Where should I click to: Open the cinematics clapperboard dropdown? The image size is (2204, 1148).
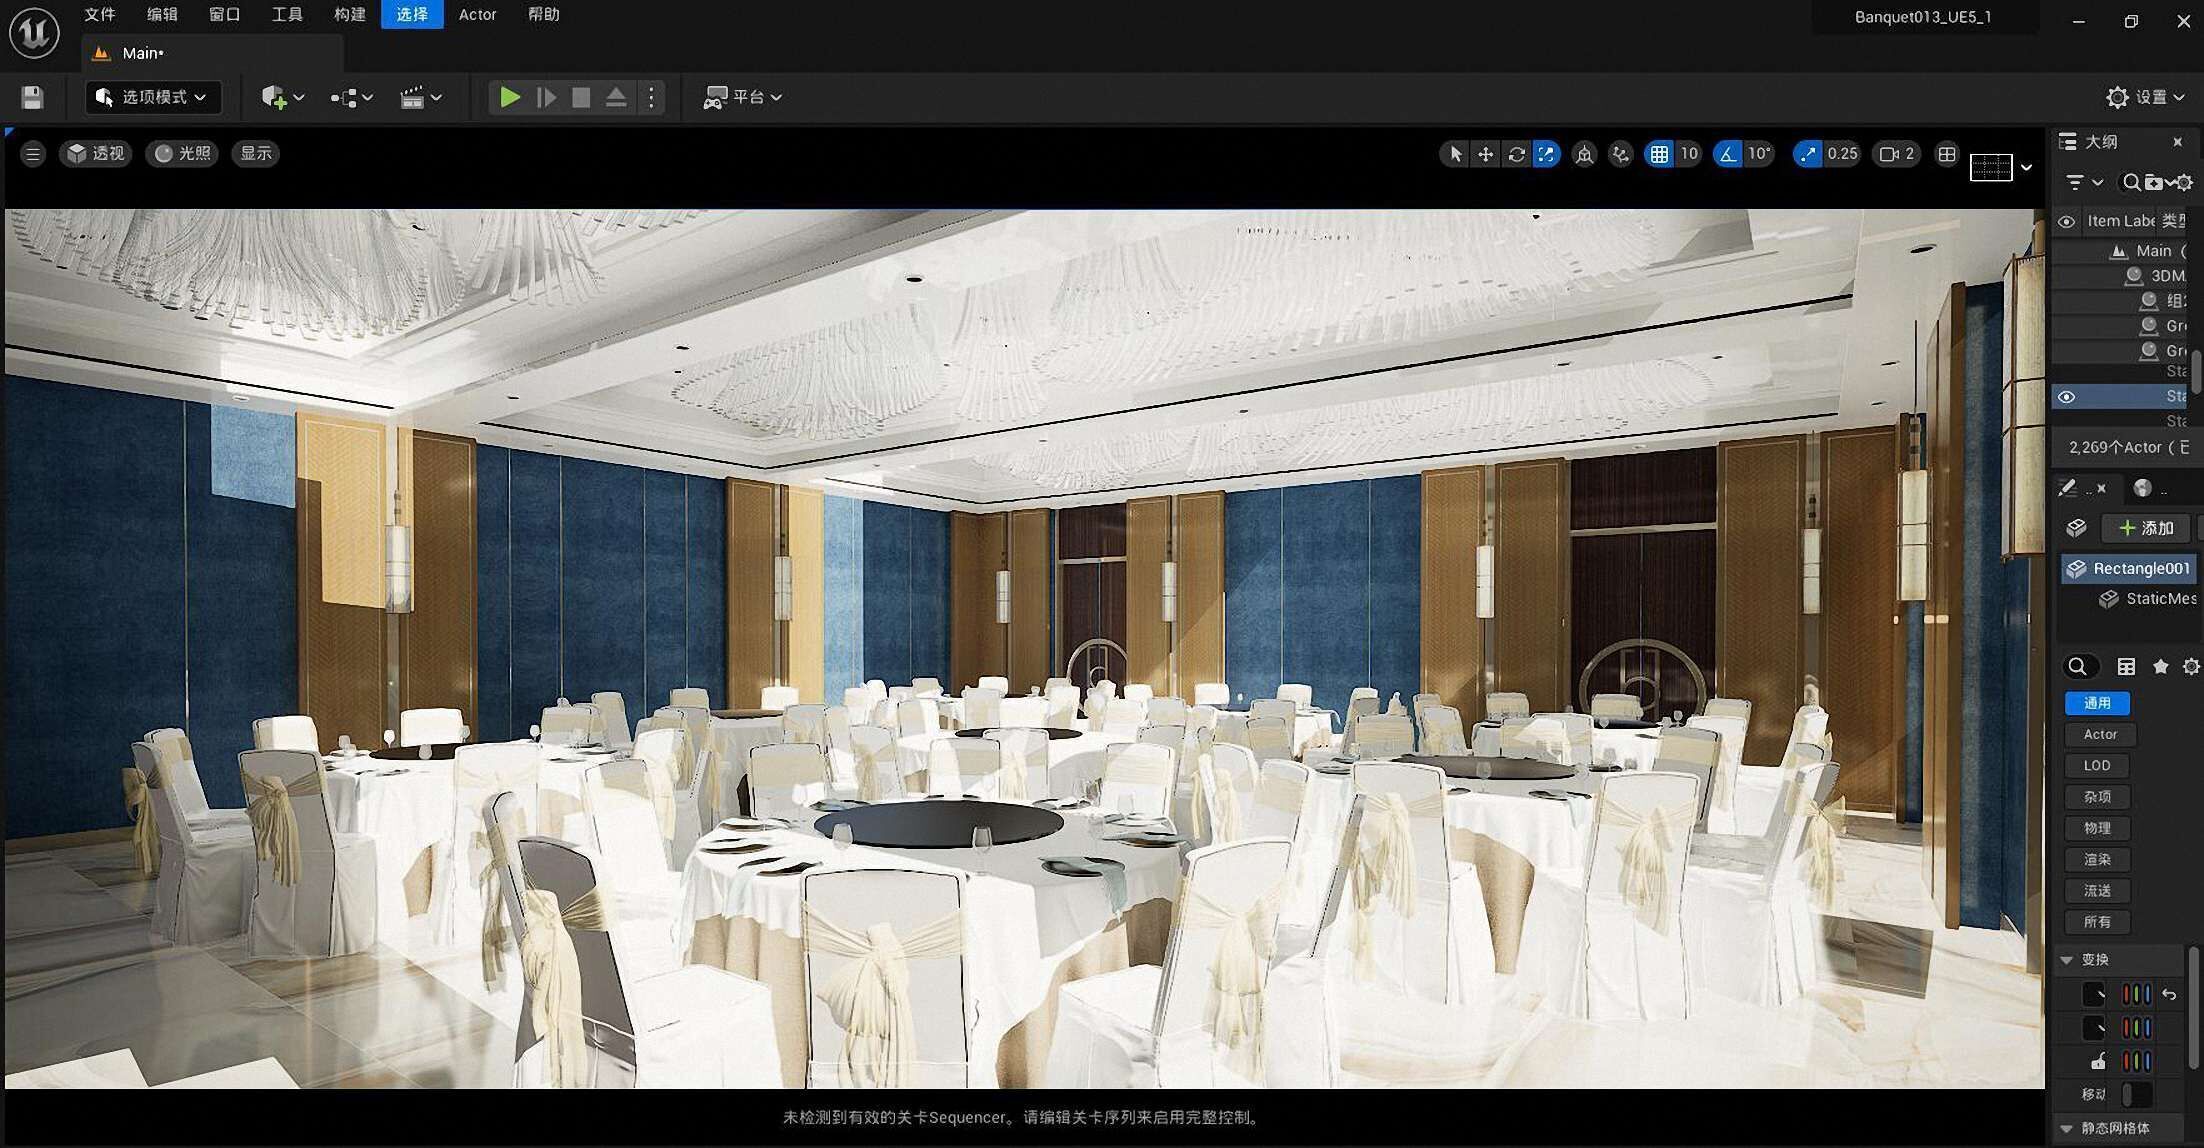421,97
